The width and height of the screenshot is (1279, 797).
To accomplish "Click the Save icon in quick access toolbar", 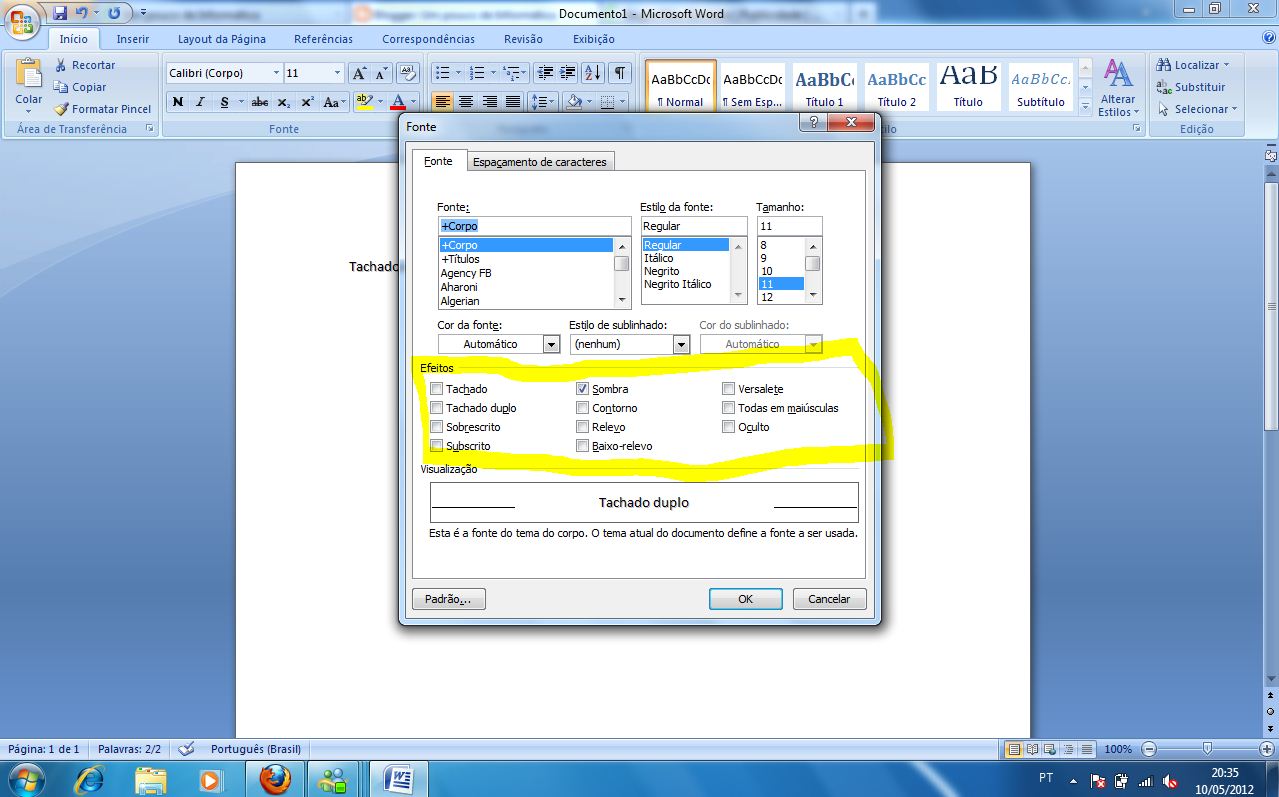I will [60, 13].
